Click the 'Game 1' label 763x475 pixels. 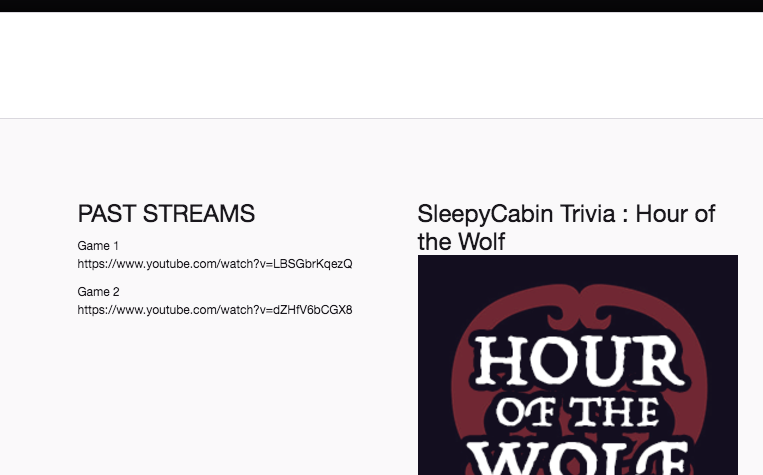(x=98, y=246)
